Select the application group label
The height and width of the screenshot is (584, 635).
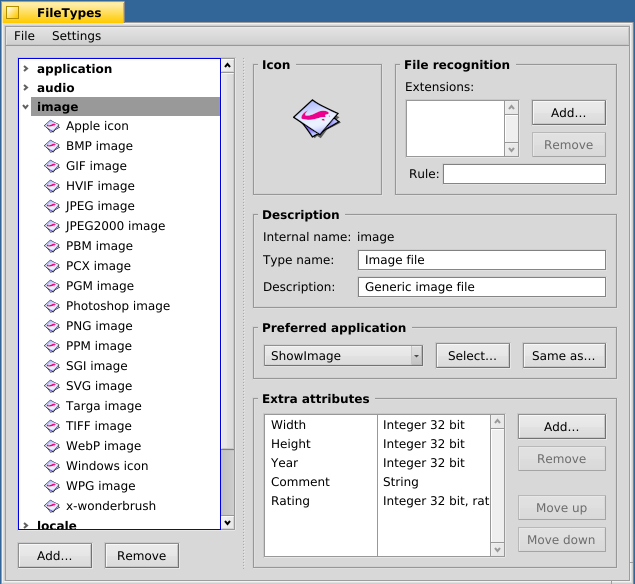(75, 69)
